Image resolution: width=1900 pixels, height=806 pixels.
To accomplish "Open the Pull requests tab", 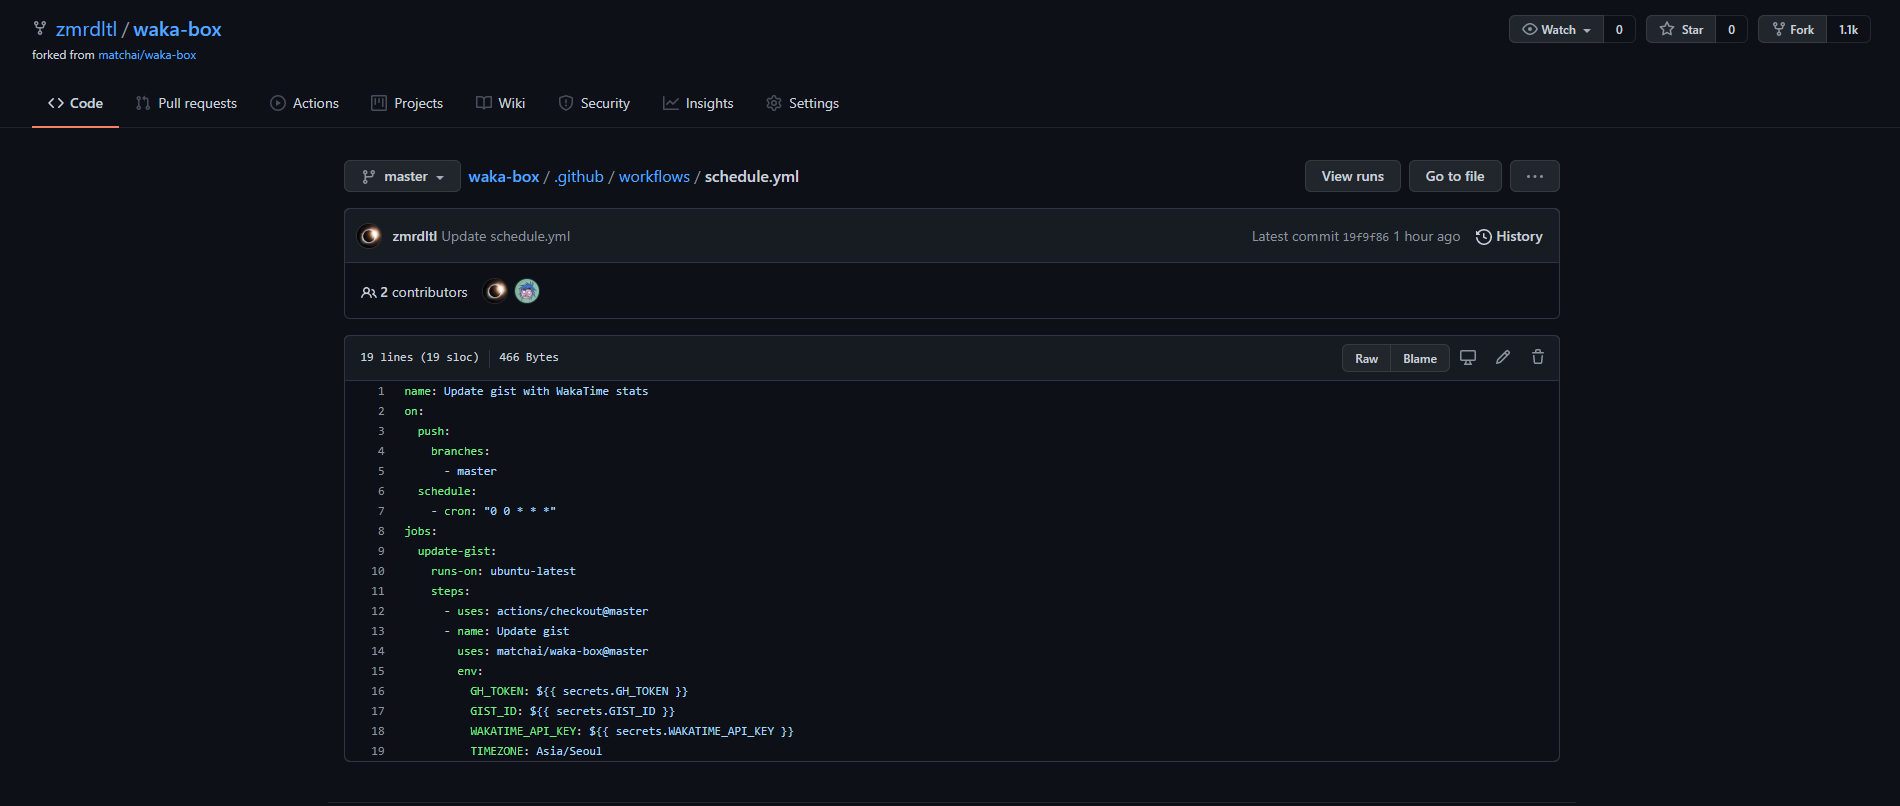I will [x=186, y=103].
